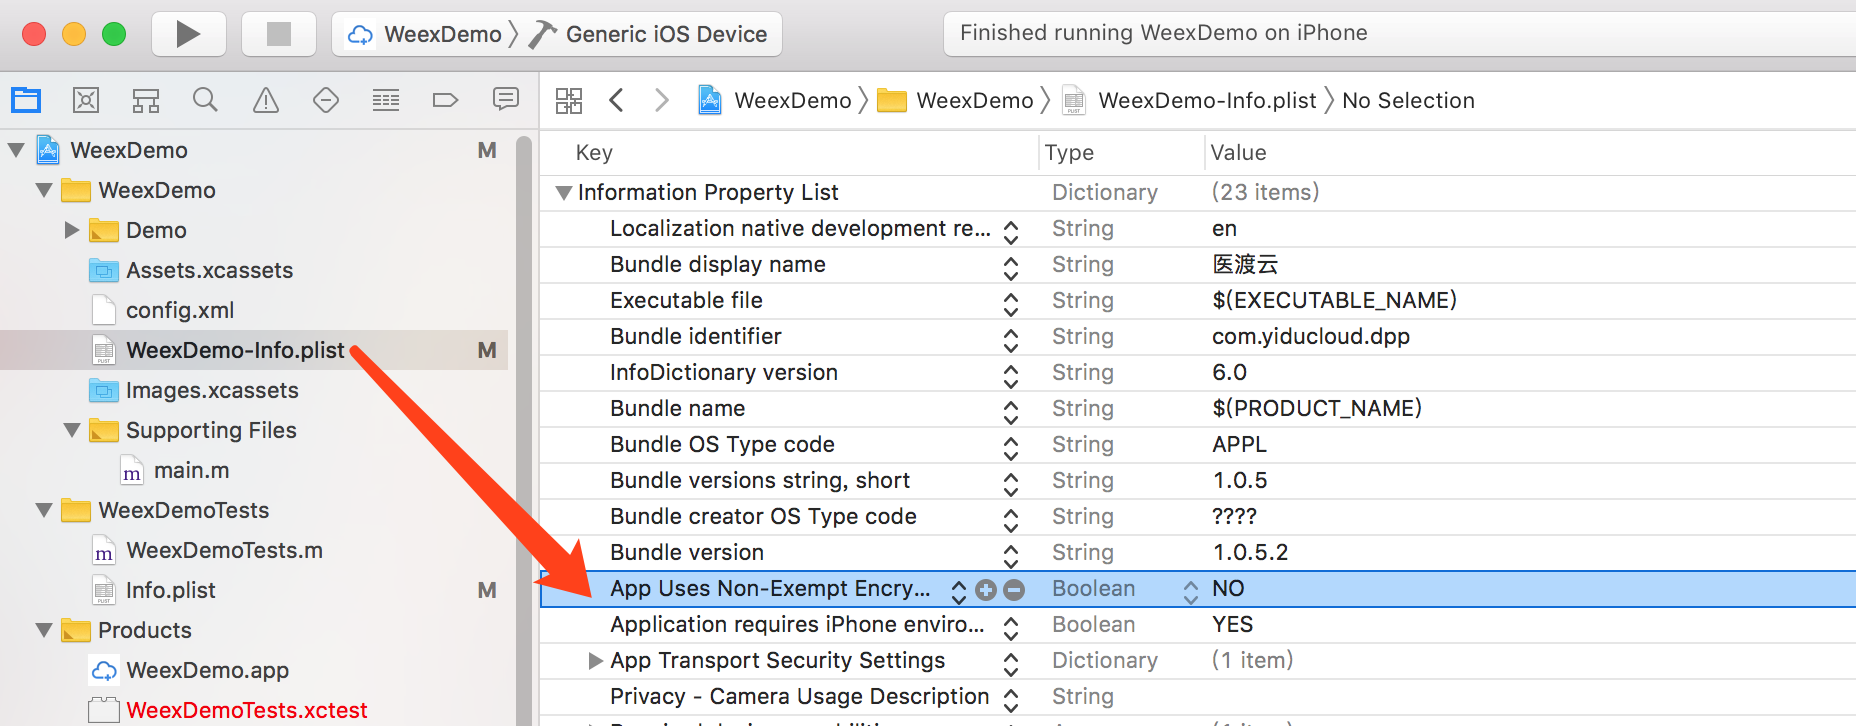Select main.m file
This screenshot has height=726, width=1856.
tap(191, 470)
